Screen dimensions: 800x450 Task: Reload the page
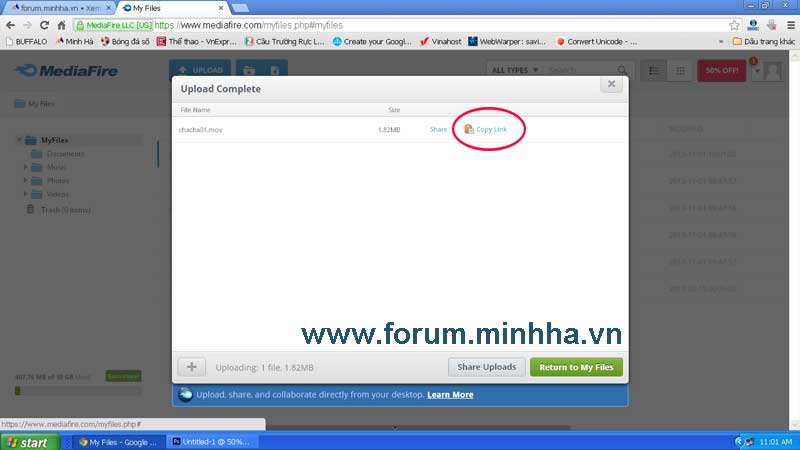pos(44,25)
